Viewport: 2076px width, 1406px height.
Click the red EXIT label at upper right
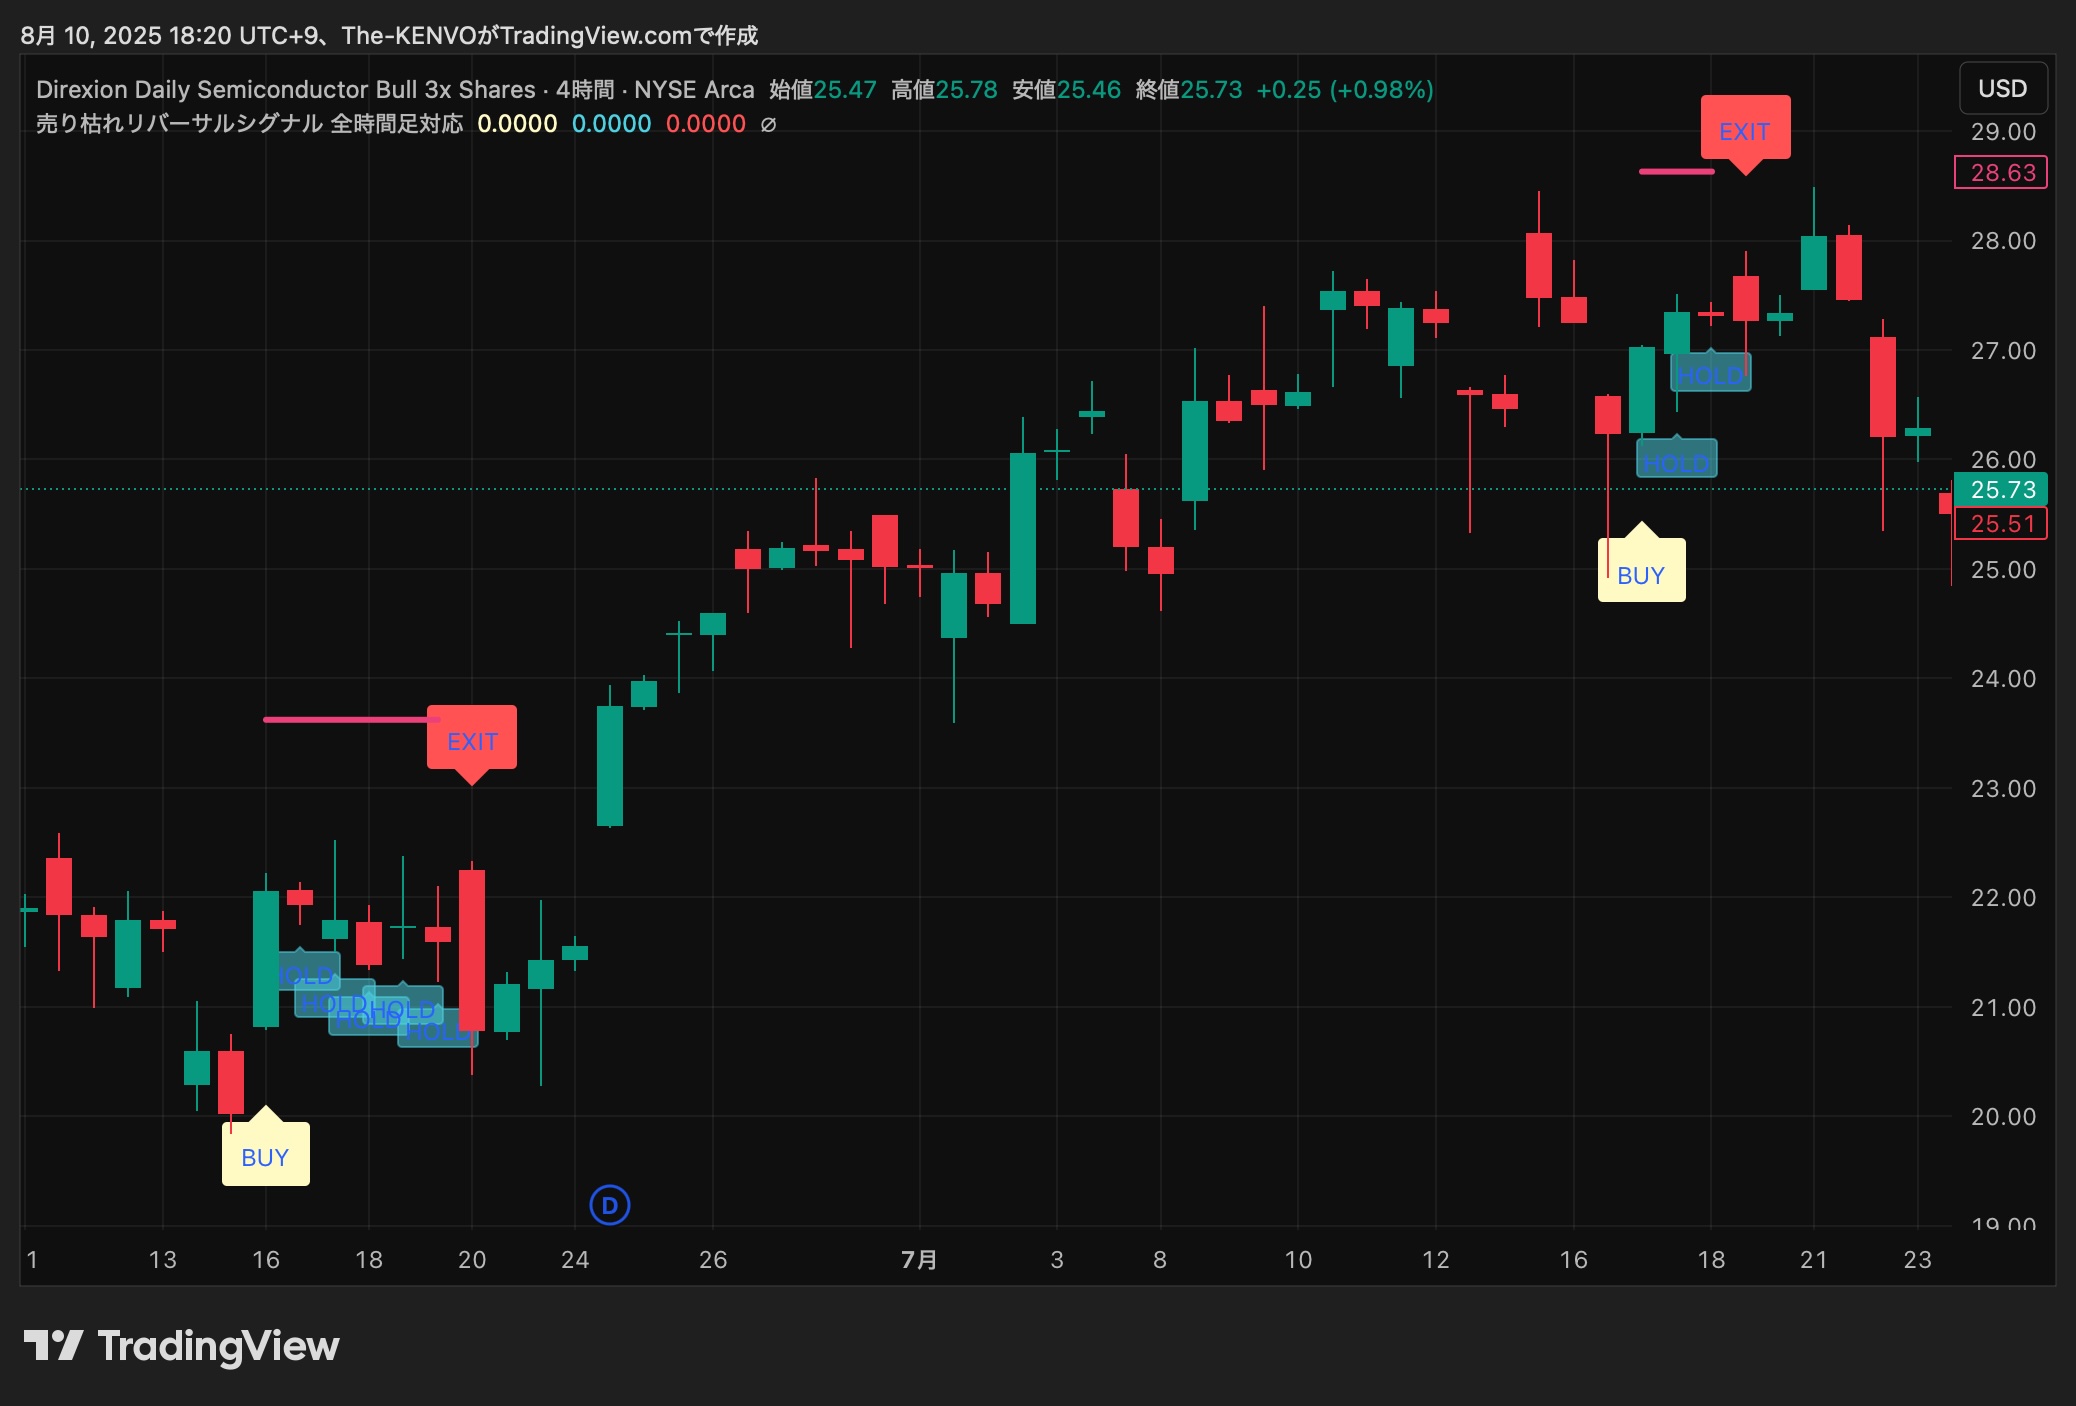click(x=1745, y=130)
